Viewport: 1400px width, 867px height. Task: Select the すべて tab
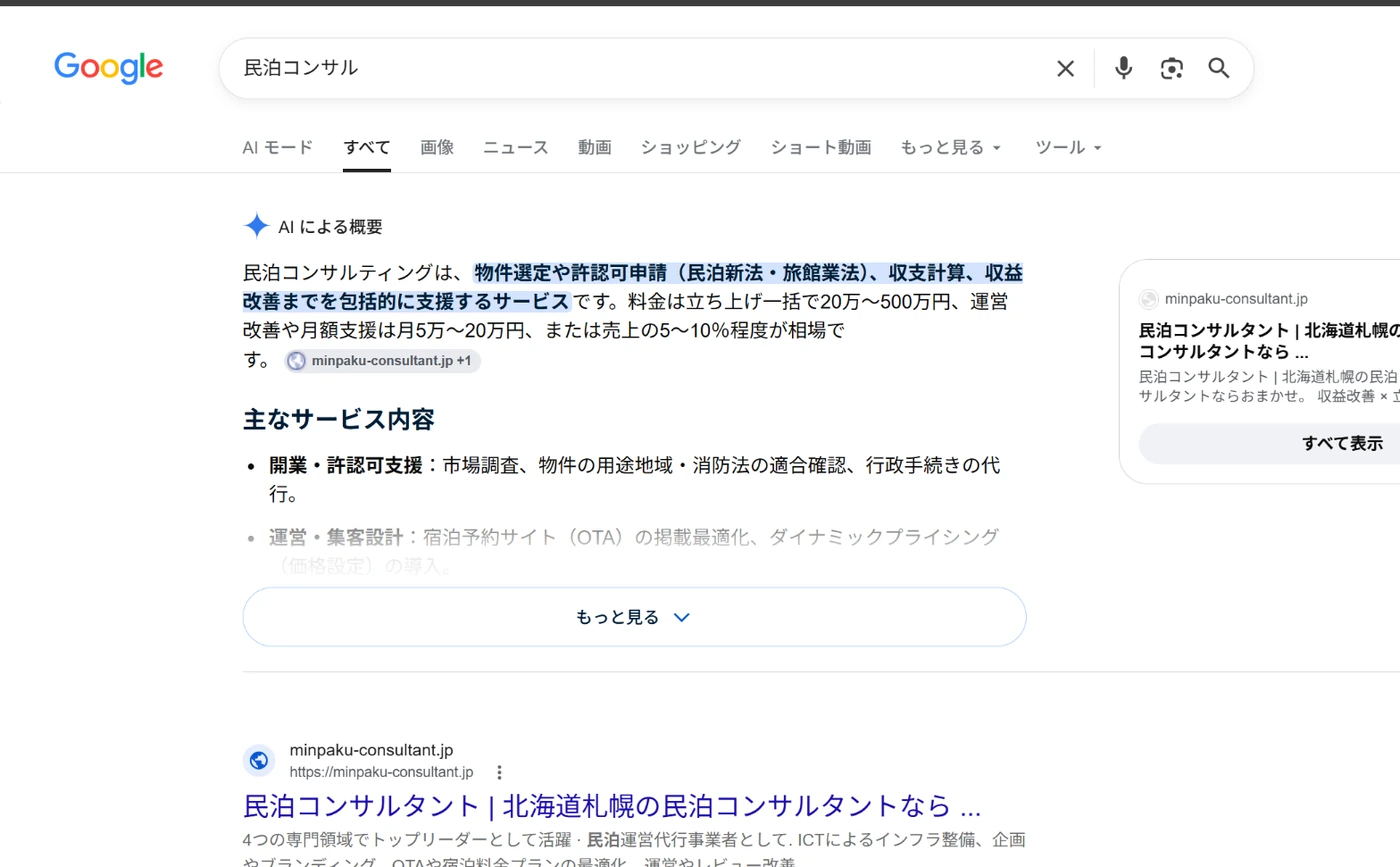[x=367, y=147]
